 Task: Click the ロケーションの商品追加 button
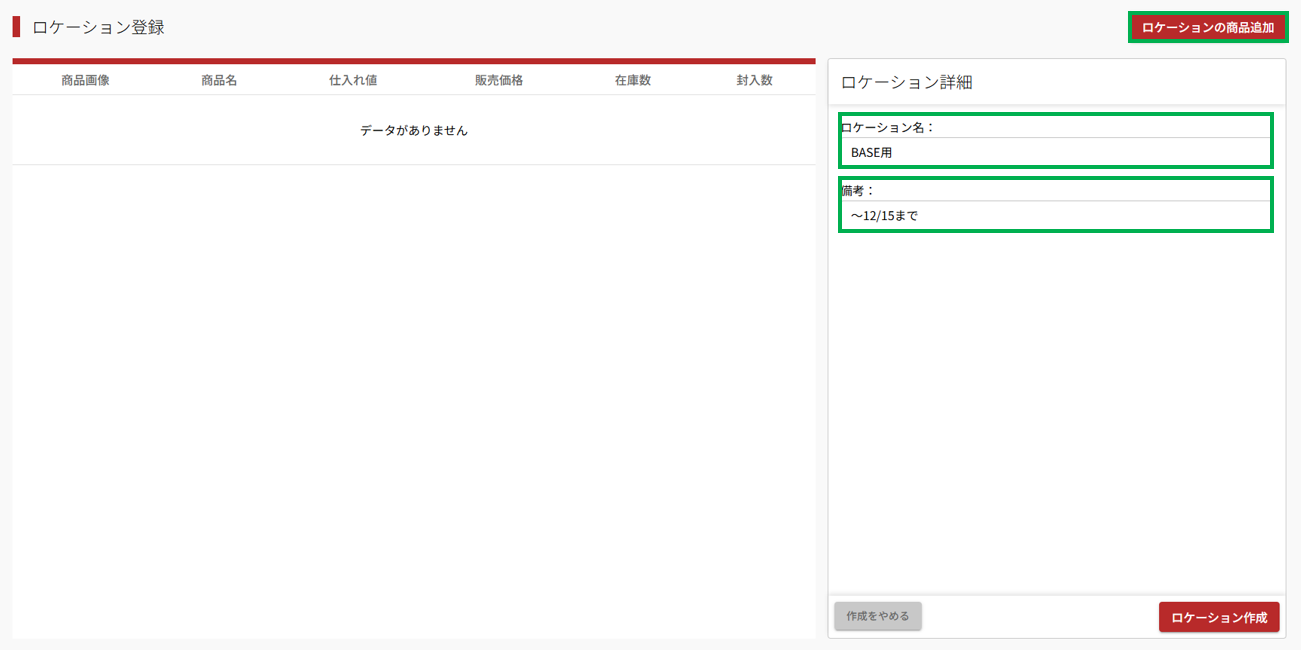tap(1208, 28)
